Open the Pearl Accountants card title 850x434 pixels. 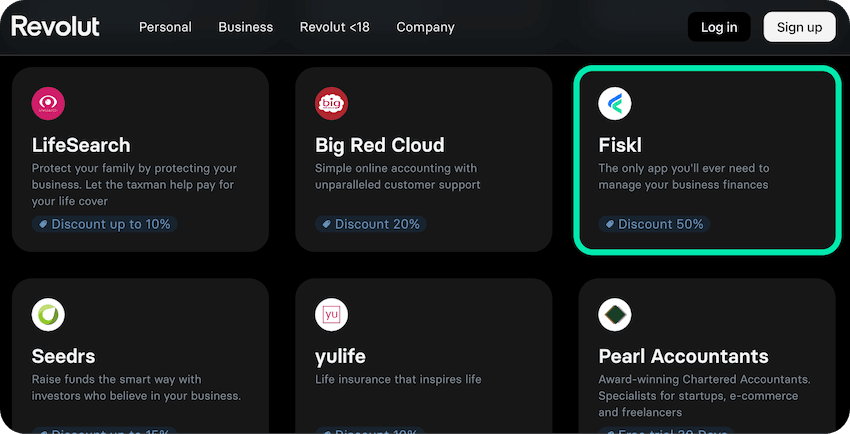click(683, 356)
